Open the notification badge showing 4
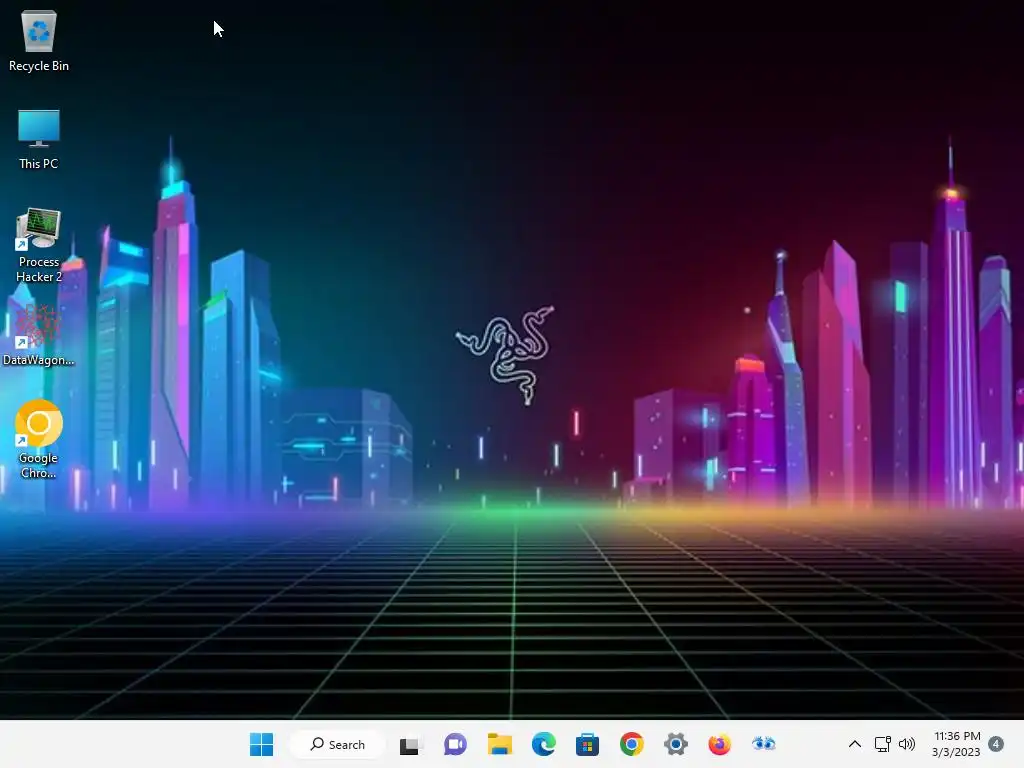Viewport: 1024px width, 768px height. tap(996, 744)
